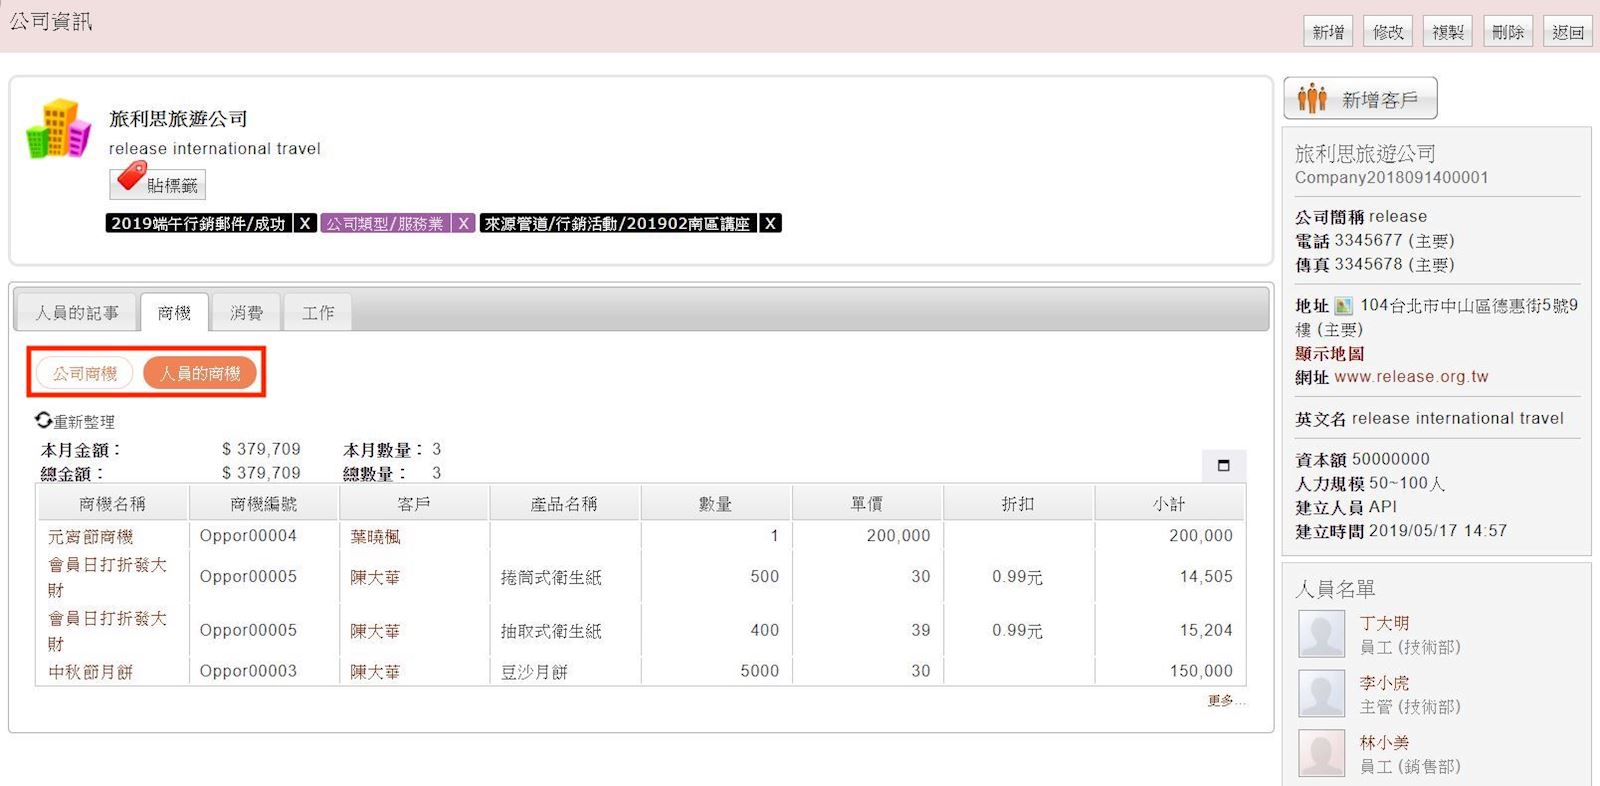Switch to 人員的記事 tab
1600x786 pixels.
[77, 313]
